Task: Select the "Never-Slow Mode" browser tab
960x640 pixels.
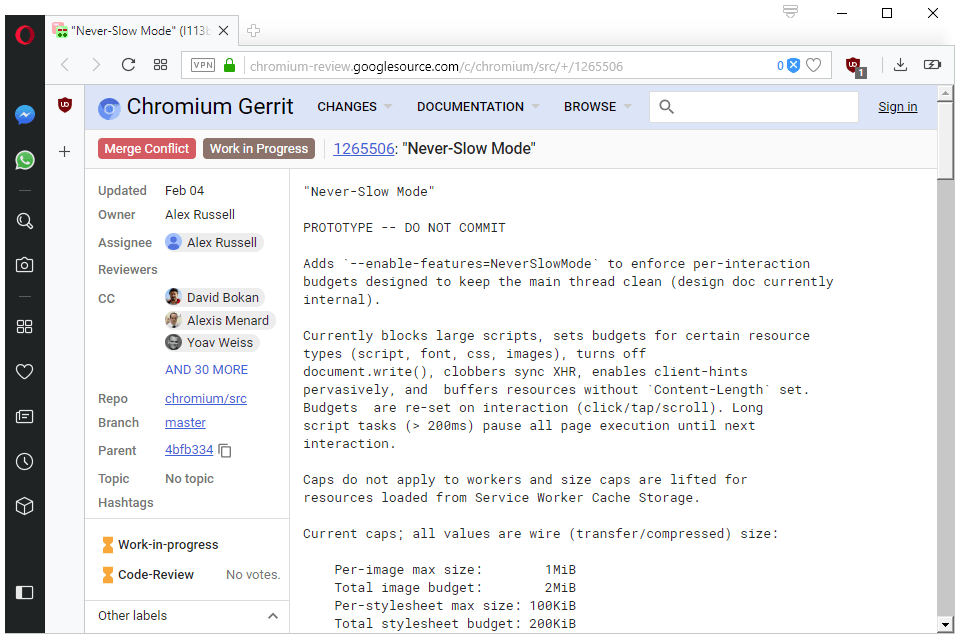Action: [142, 31]
